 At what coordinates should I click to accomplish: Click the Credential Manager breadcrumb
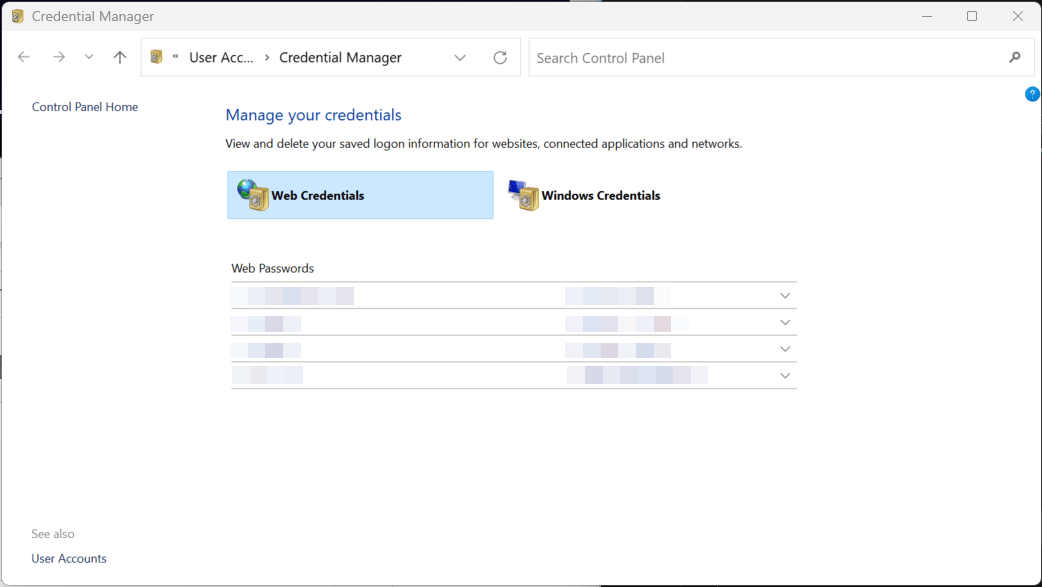click(340, 58)
